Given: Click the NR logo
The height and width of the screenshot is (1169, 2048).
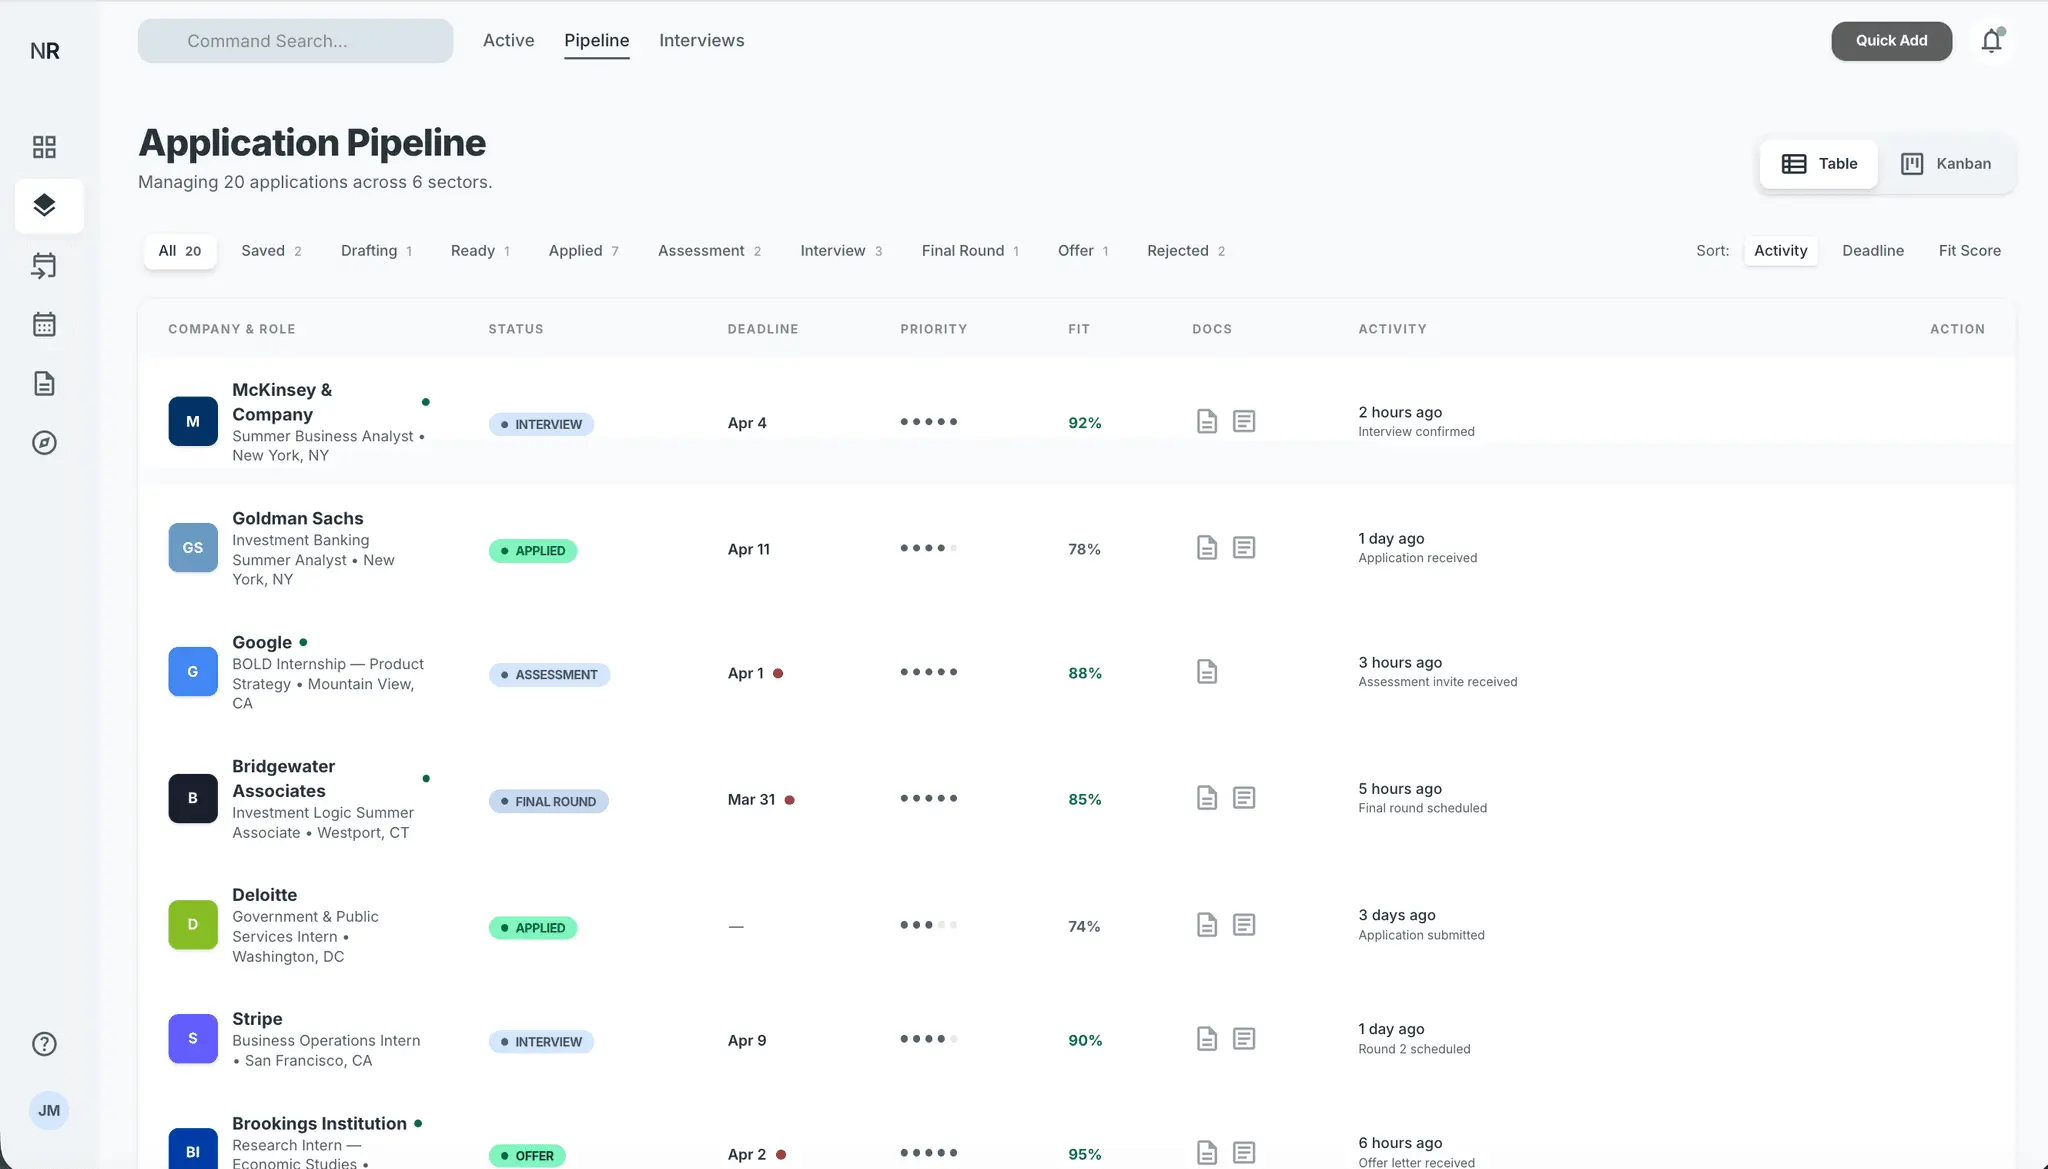Looking at the screenshot, I should pyautogui.click(x=45, y=51).
